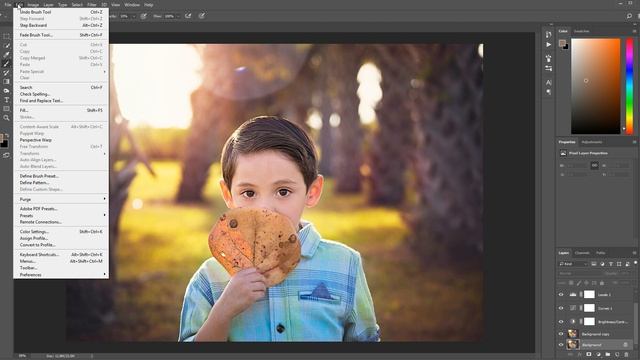
Task: Select the Background copy layer thumbnail
Action: coord(573,334)
